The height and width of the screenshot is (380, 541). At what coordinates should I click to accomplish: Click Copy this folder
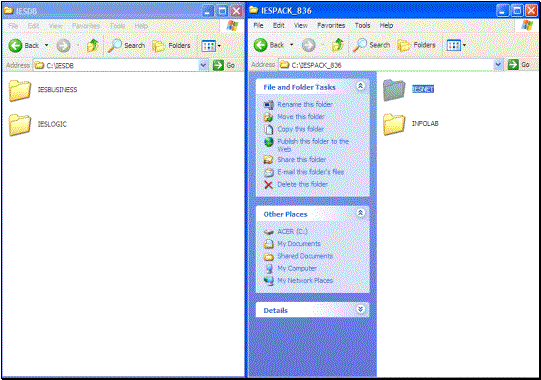[301, 129]
